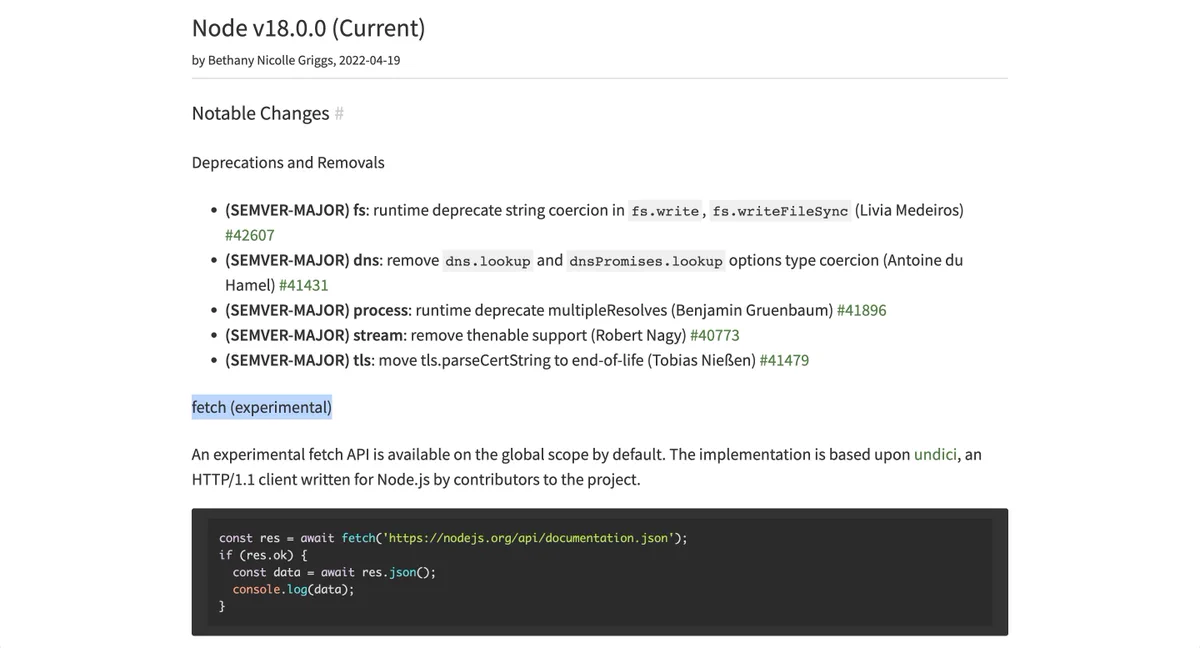Follow the #41896 process deprecation link
1200x648 pixels.
861,309
